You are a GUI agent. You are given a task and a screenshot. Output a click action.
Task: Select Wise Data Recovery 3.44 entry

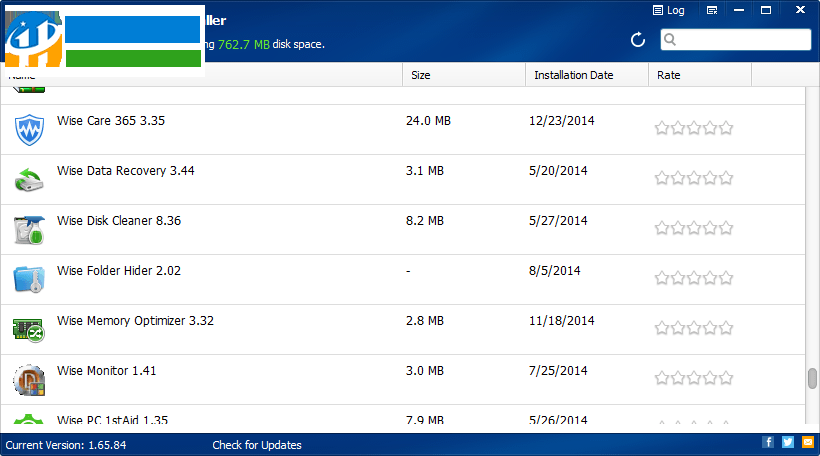[403, 179]
